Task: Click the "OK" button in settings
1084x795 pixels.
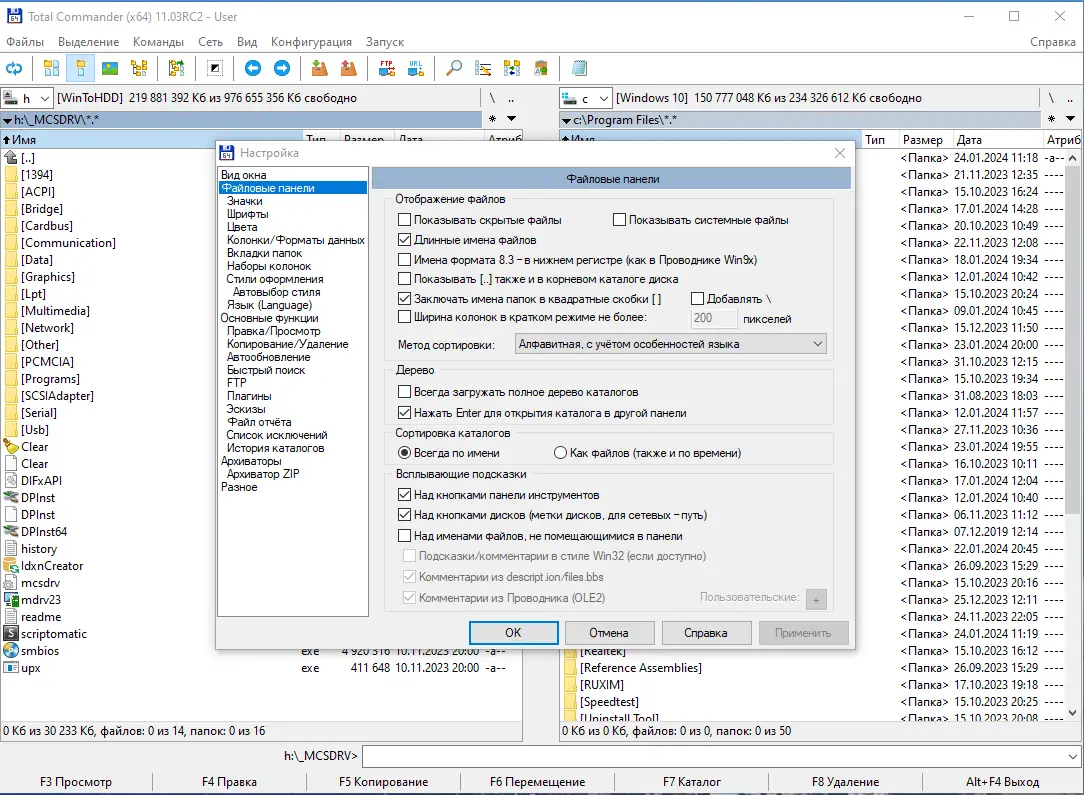Action: 513,633
